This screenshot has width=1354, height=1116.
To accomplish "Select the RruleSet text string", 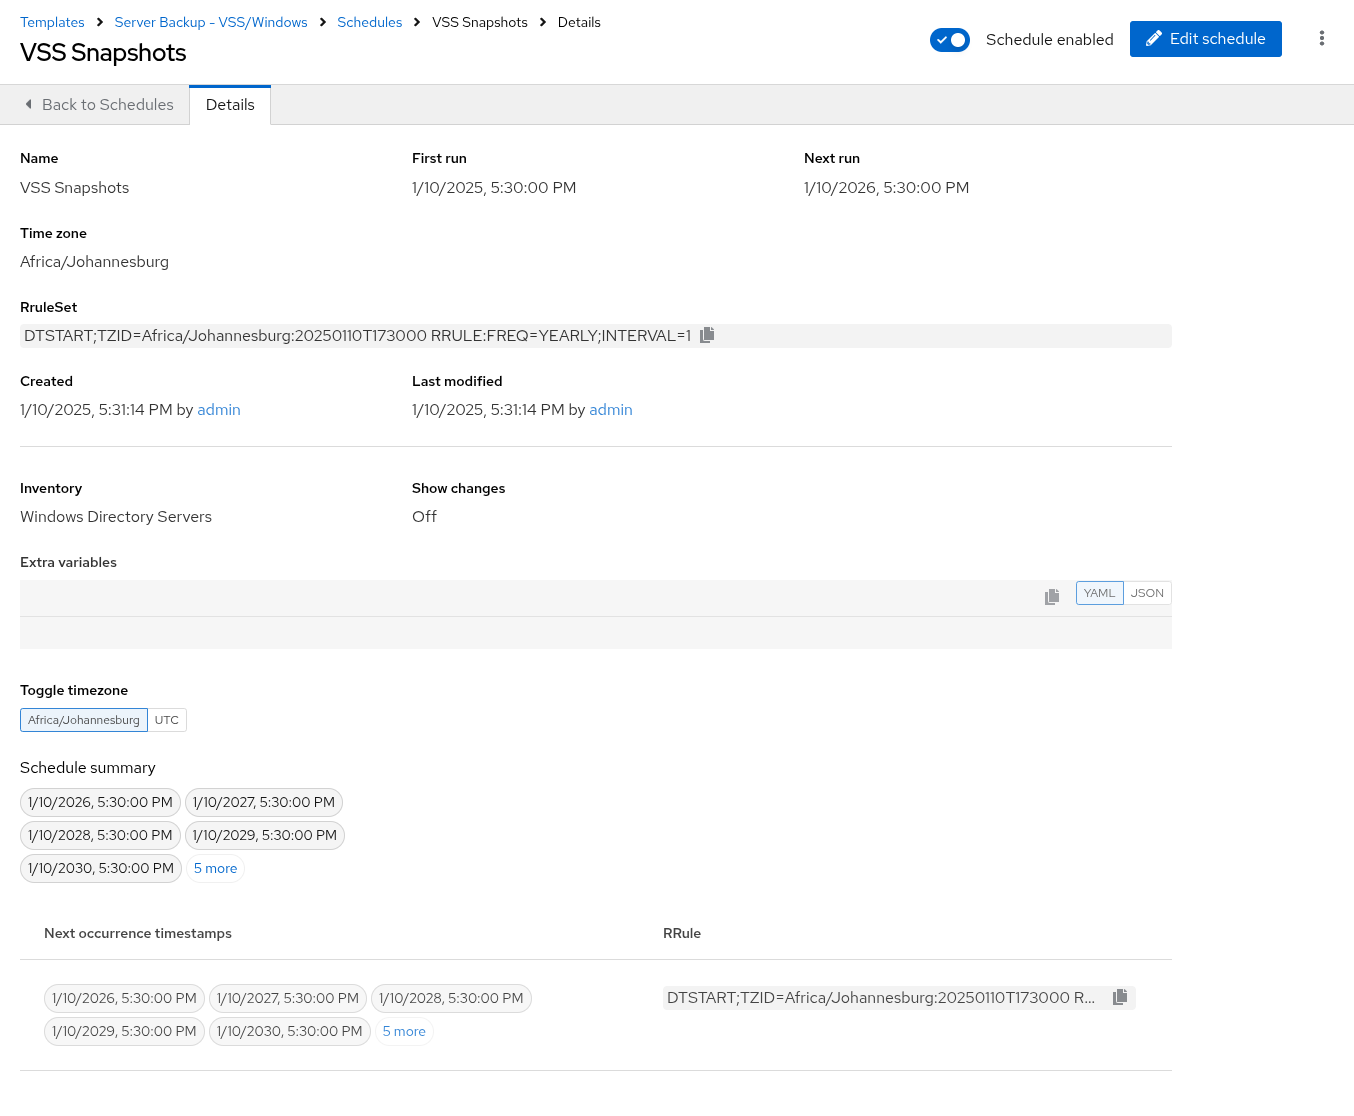I will 357,335.
